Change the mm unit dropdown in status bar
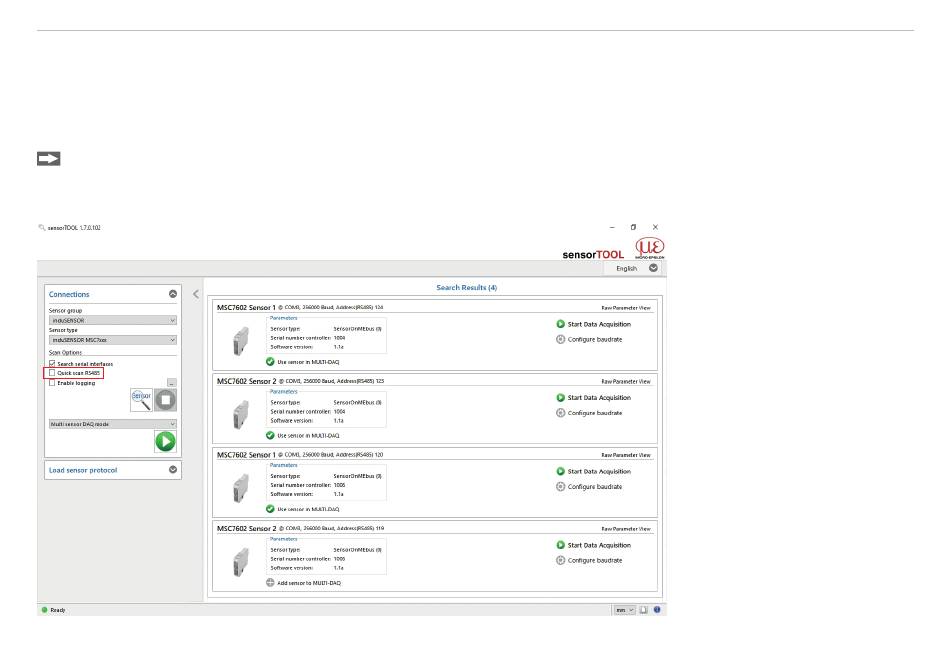The height and width of the screenshot is (665, 950). tap(624, 610)
